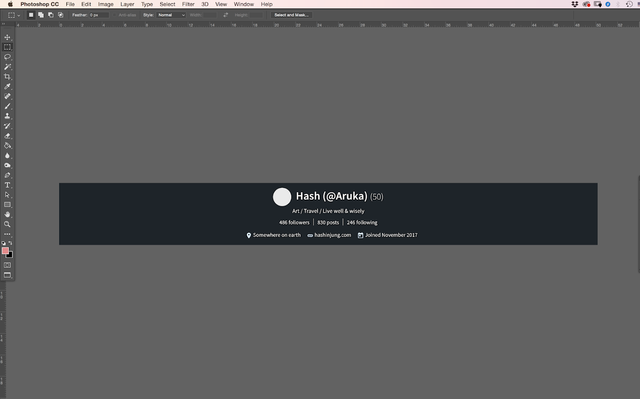Click the Height input field
The image size is (640, 399).
256,15
